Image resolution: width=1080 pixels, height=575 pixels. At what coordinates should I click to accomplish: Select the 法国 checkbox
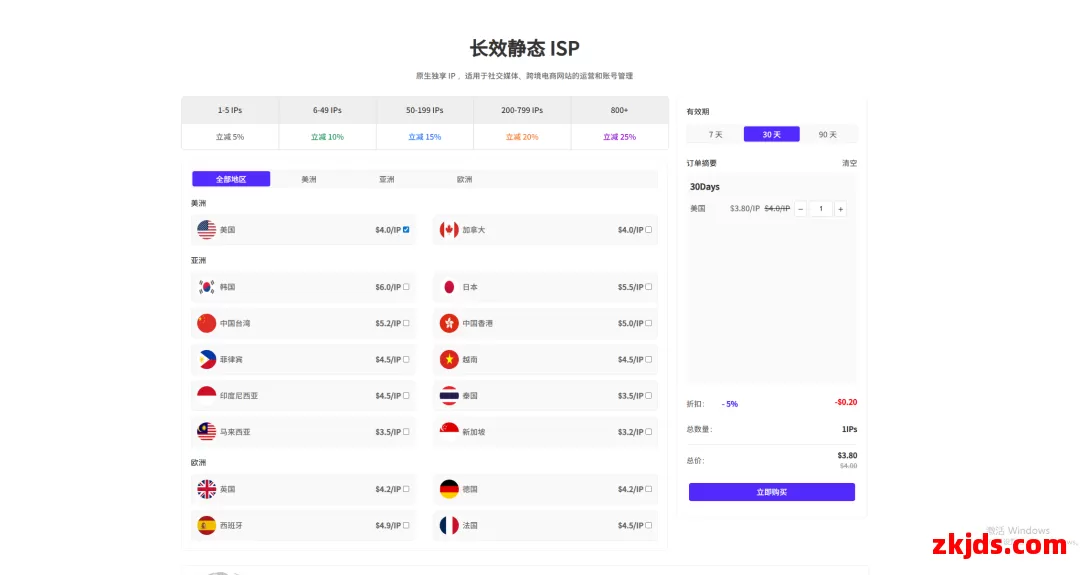pos(649,525)
